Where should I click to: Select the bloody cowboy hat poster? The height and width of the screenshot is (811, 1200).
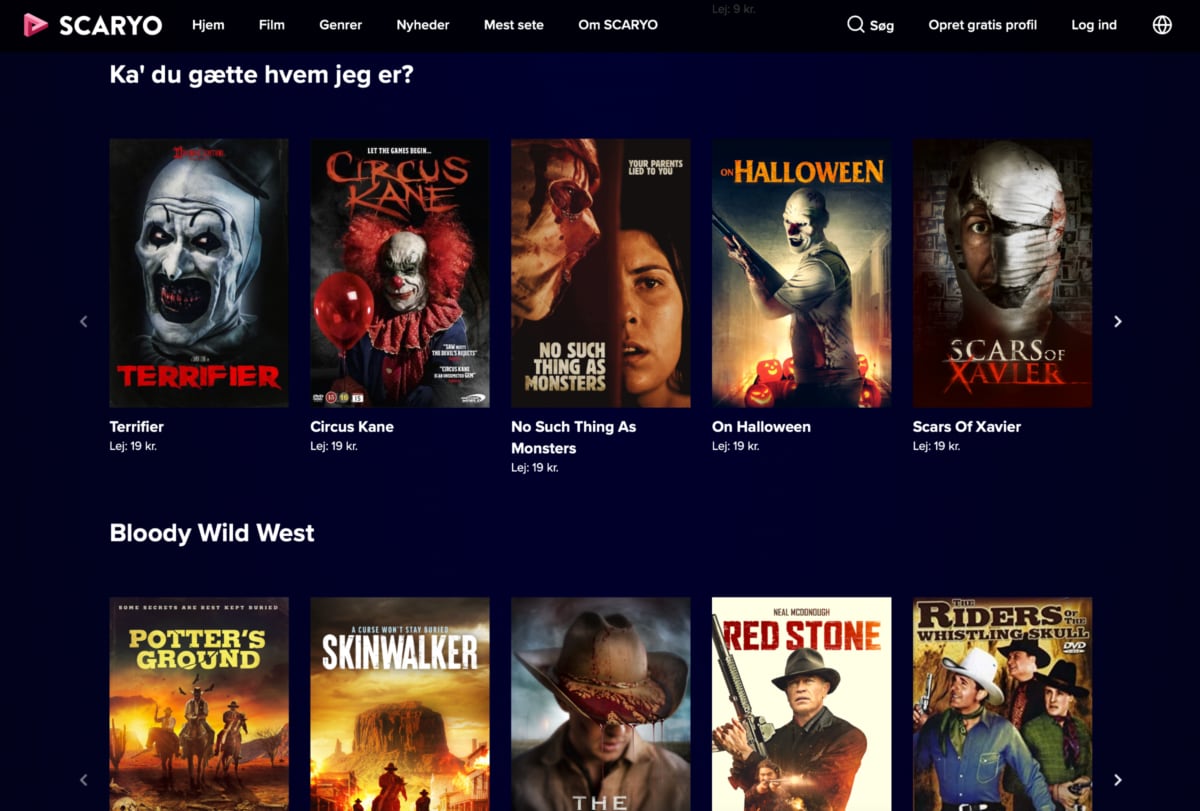(601, 704)
